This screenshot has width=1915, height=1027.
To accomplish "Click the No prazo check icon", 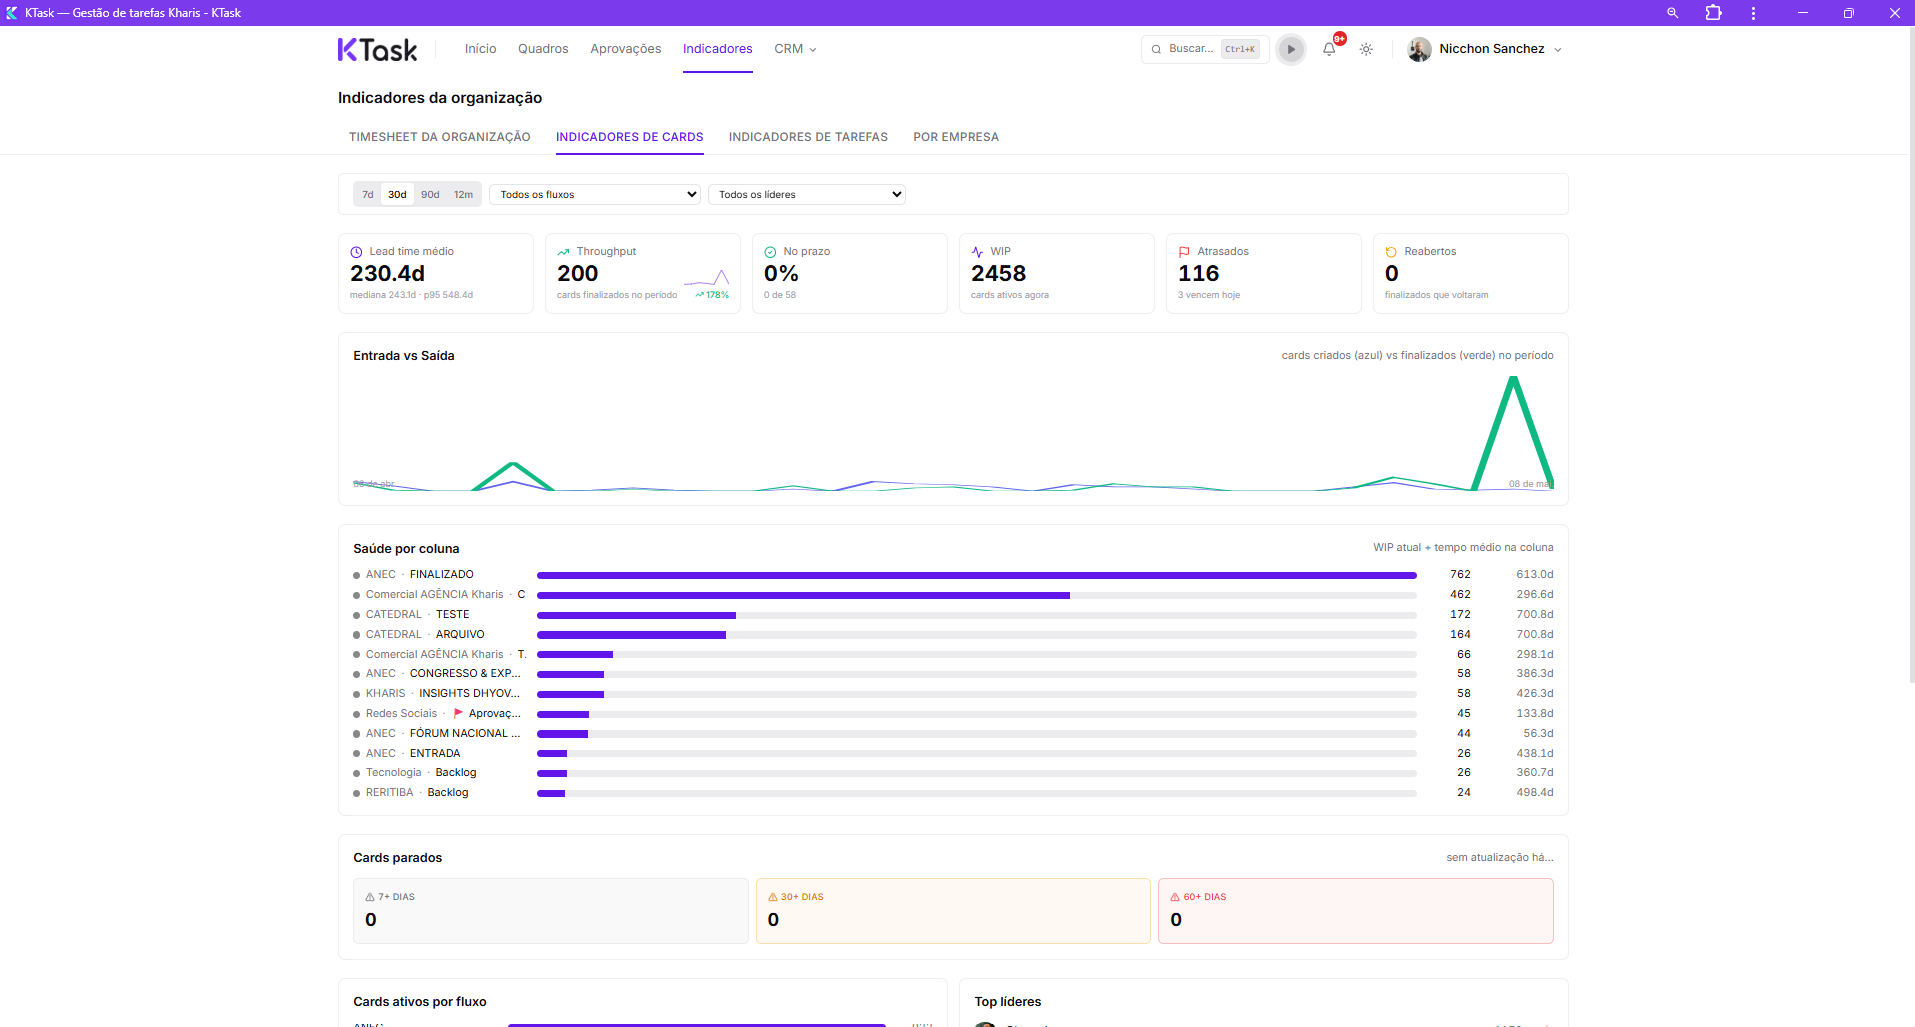I will coord(770,252).
